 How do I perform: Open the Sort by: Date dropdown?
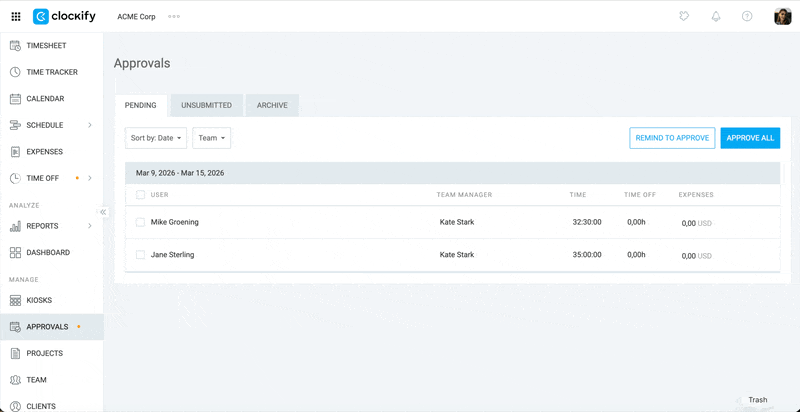point(156,138)
